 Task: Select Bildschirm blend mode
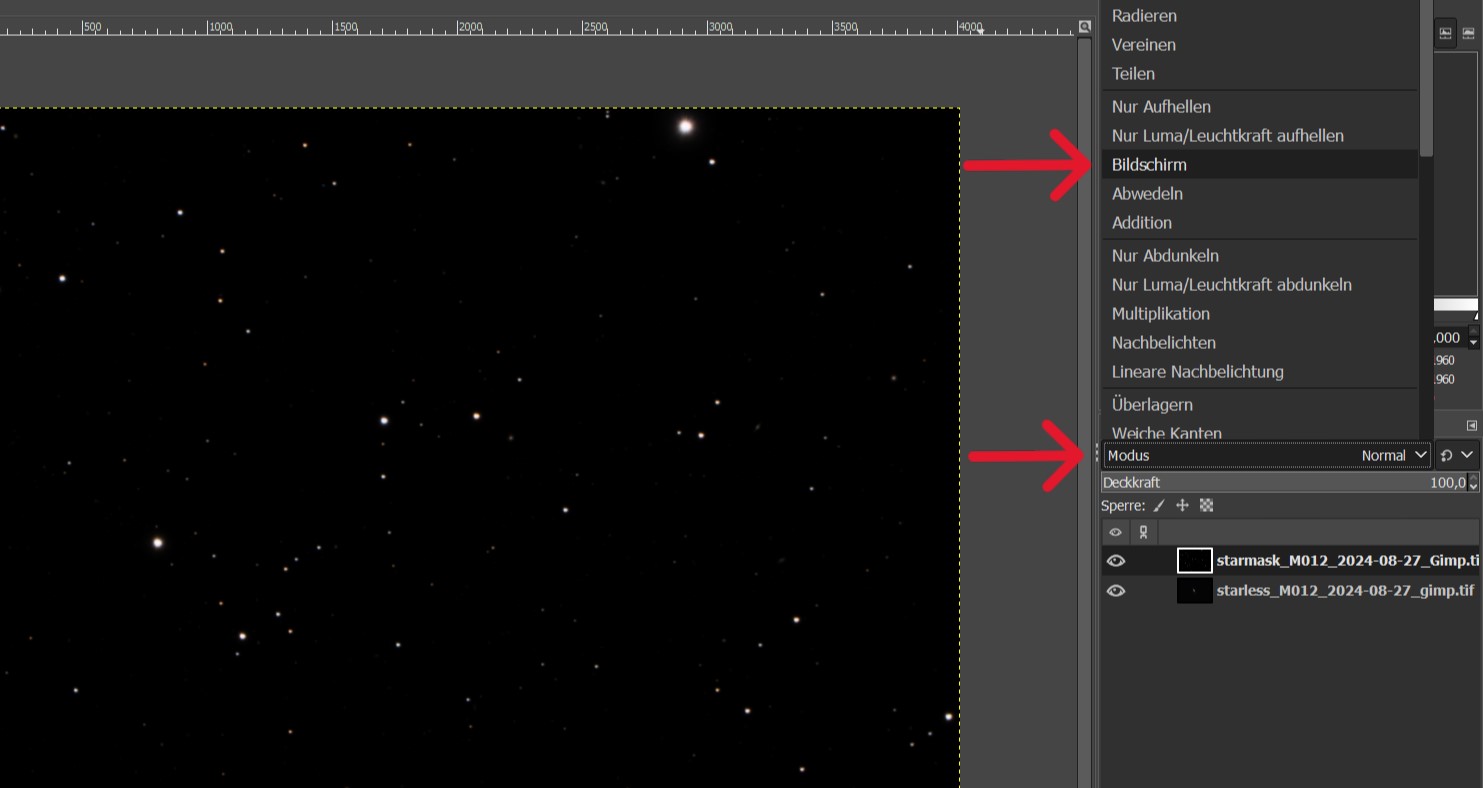[1260, 165]
